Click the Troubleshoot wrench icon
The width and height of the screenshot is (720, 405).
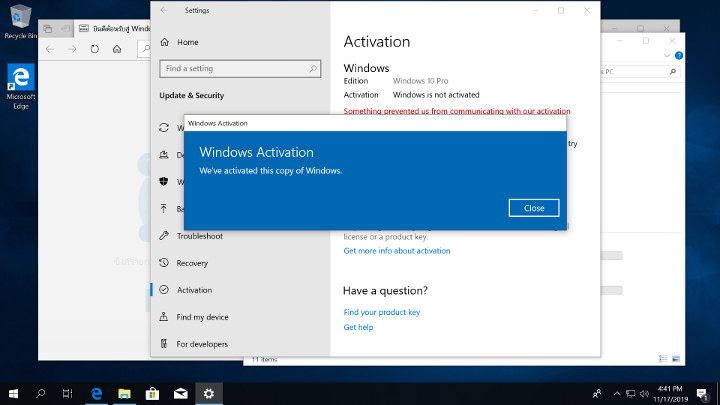[164, 236]
